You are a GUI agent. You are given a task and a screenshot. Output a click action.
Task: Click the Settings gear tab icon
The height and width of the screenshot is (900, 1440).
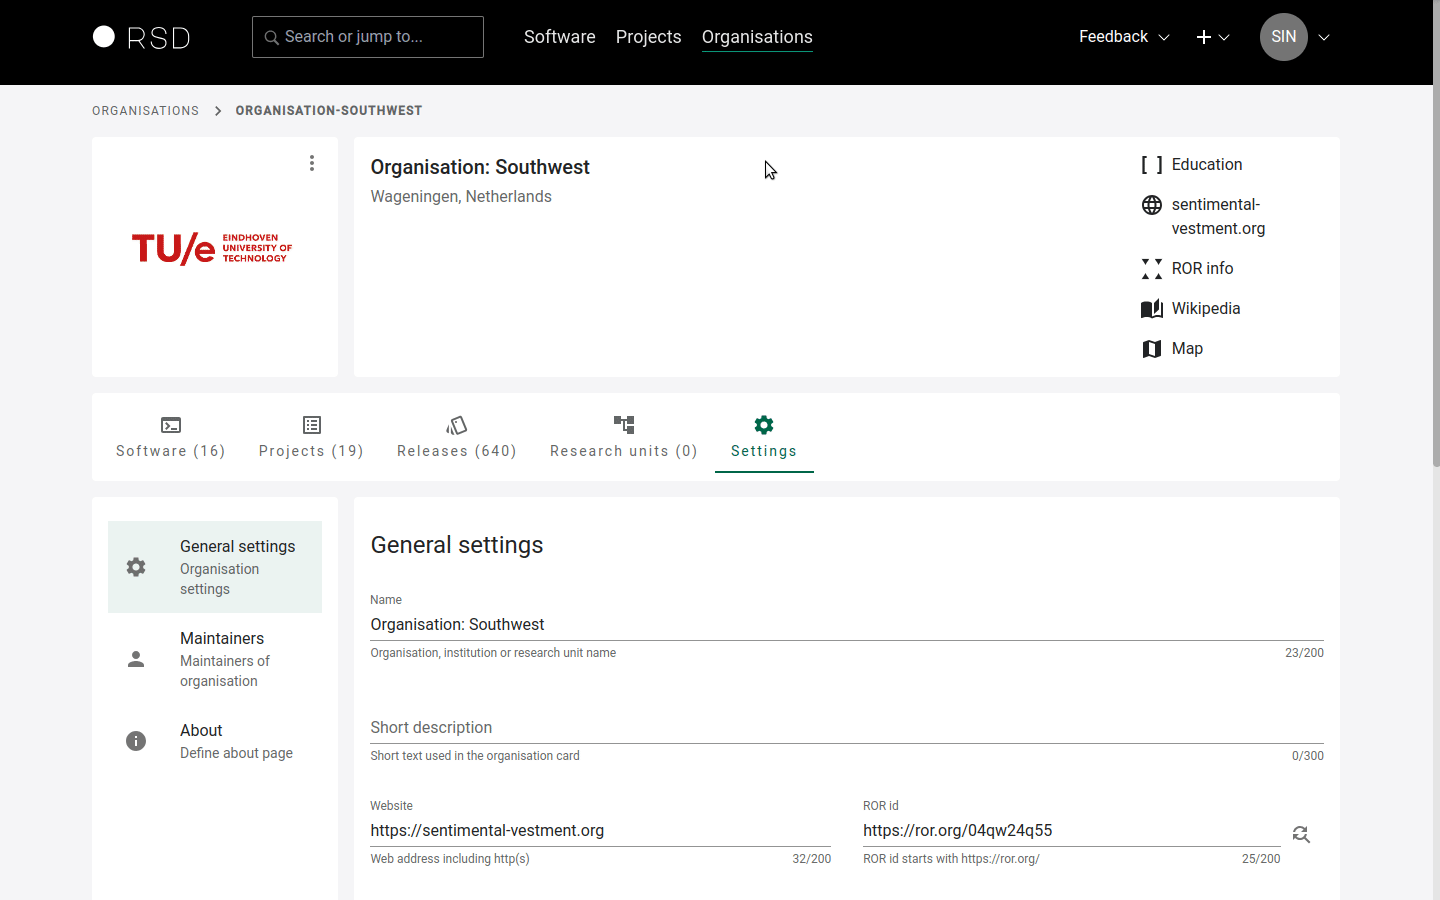coord(764,425)
